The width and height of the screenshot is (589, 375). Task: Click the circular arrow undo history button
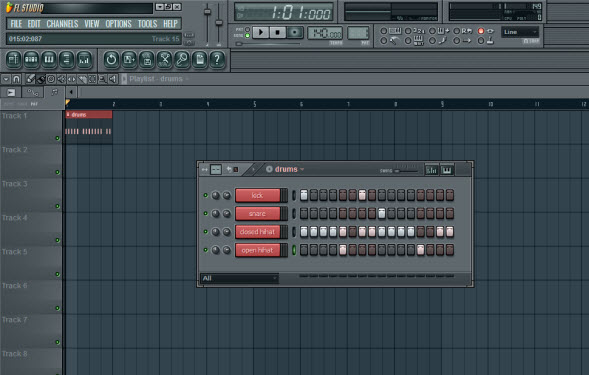coord(111,59)
